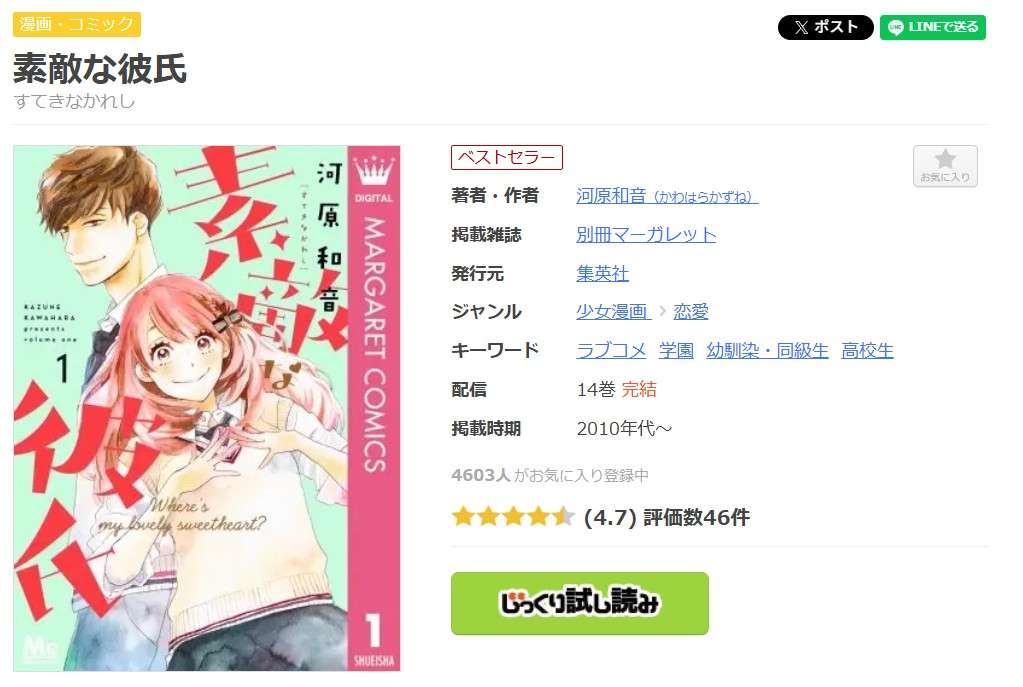Image resolution: width=1023 pixels, height=687 pixels.
Task: Click the 素敵な彼氏 page title
Action: (100, 69)
